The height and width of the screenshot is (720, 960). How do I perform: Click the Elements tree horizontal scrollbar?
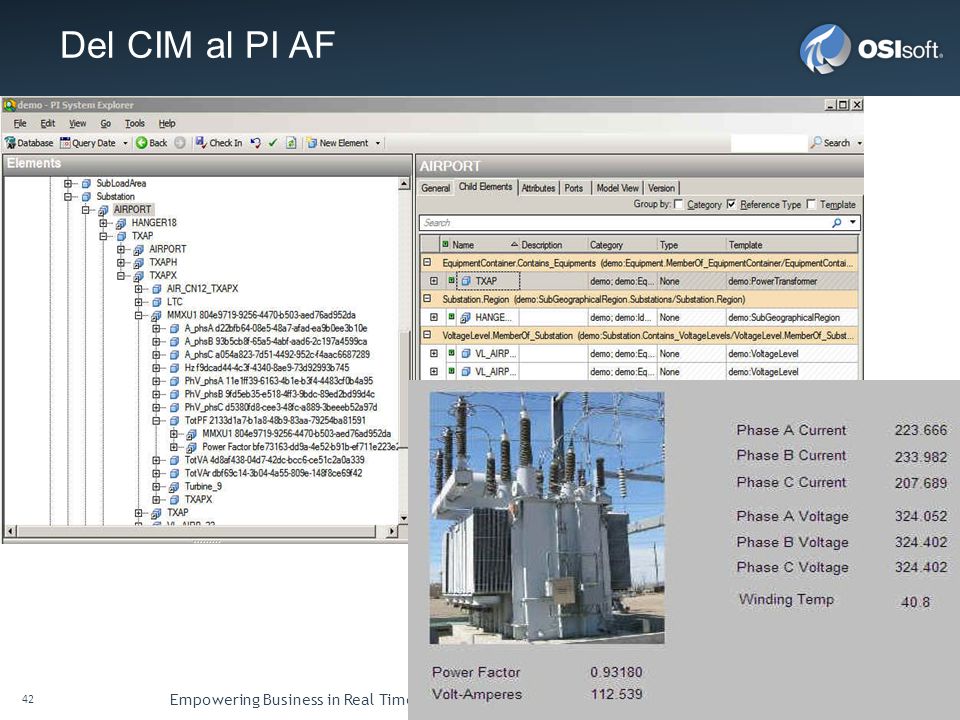pyautogui.click(x=202, y=531)
